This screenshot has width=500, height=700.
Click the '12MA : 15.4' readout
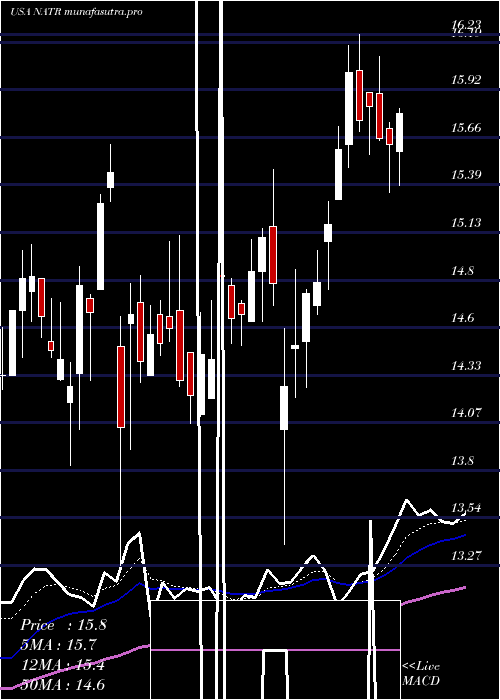(x=63, y=665)
